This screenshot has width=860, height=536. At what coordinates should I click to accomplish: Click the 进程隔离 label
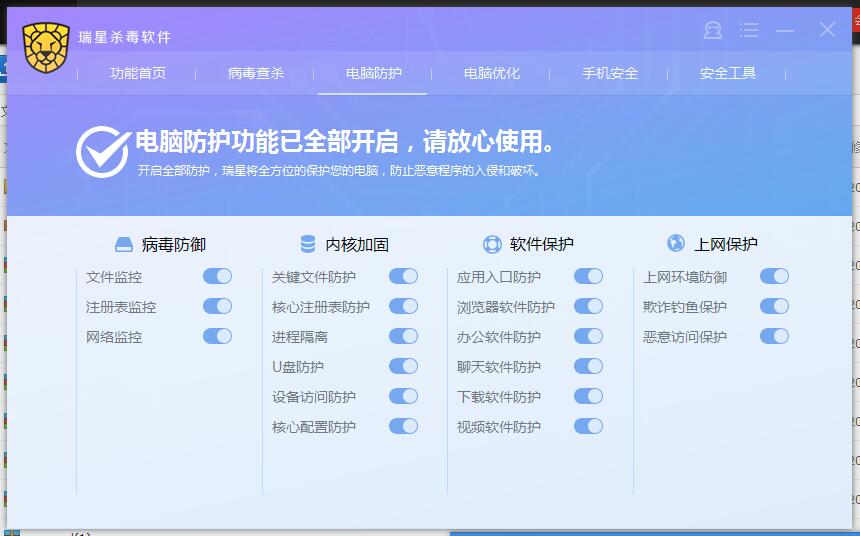tap(299, 337)
